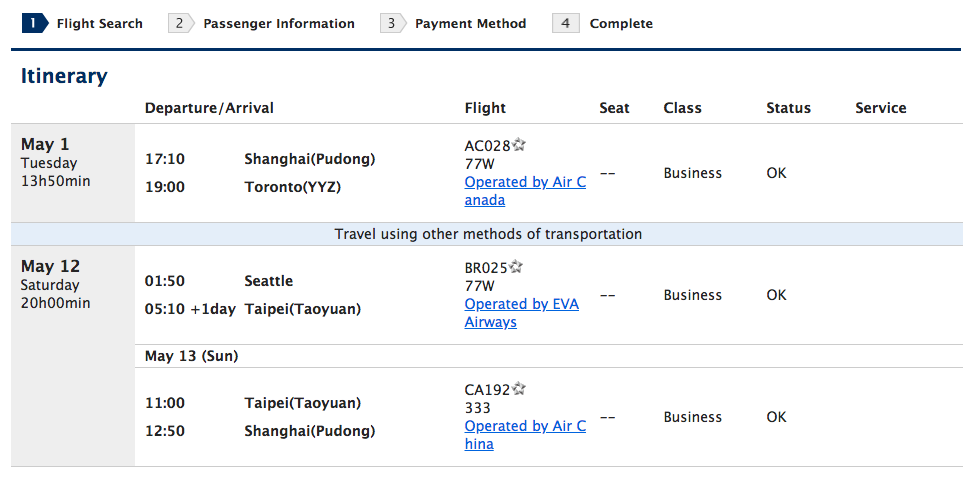Click Star Alliance icon beside CA192
977x482 pixels.
pos(518,389)
